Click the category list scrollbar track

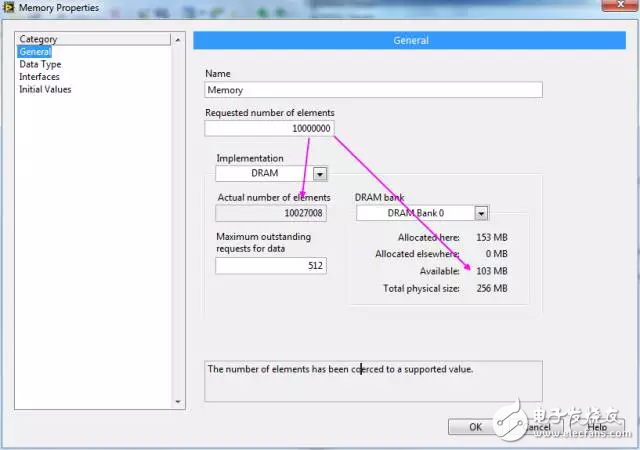tap(179, 220)
